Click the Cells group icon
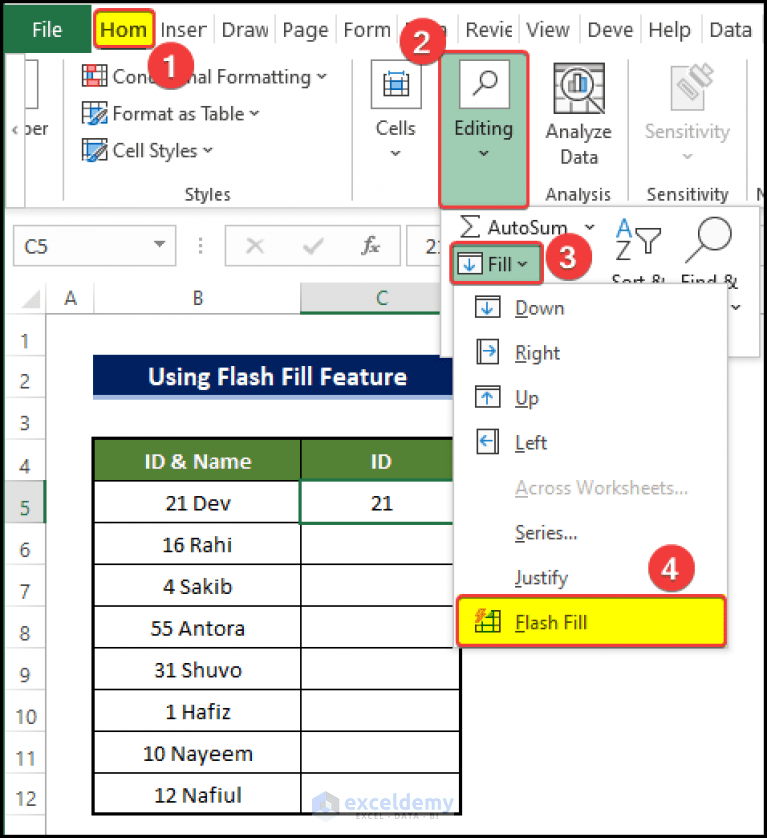 pos(396,84)
